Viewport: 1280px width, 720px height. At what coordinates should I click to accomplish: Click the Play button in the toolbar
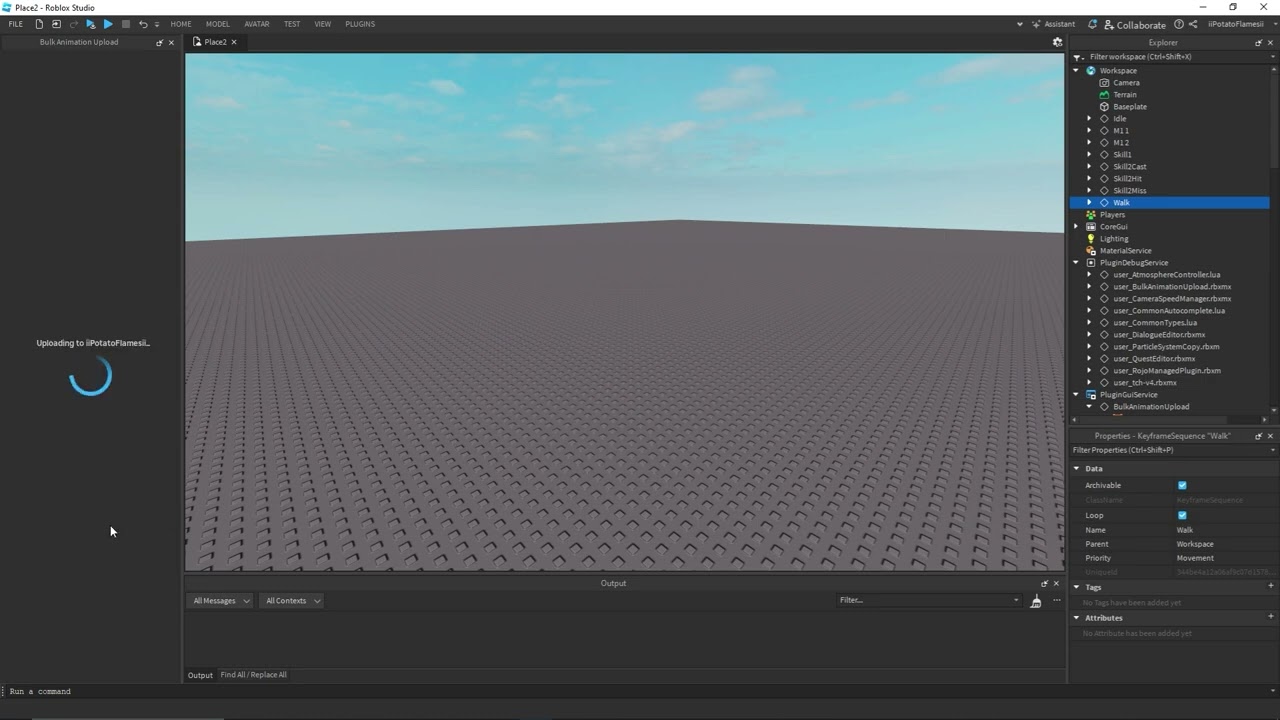[108, 24]
